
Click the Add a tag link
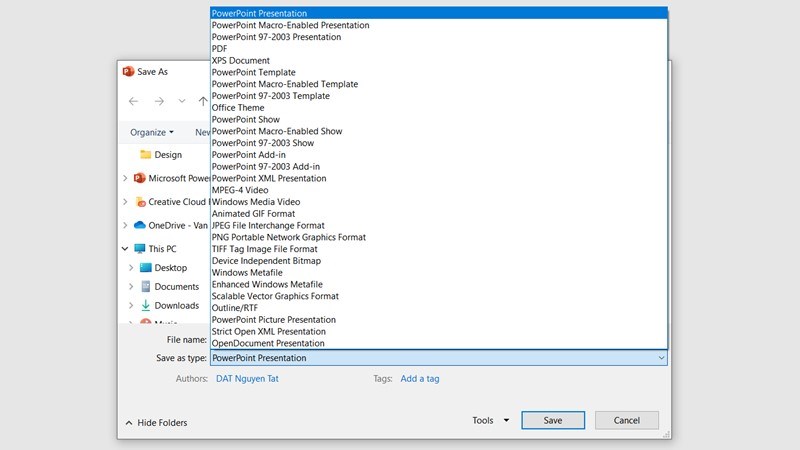click(419, 379)
